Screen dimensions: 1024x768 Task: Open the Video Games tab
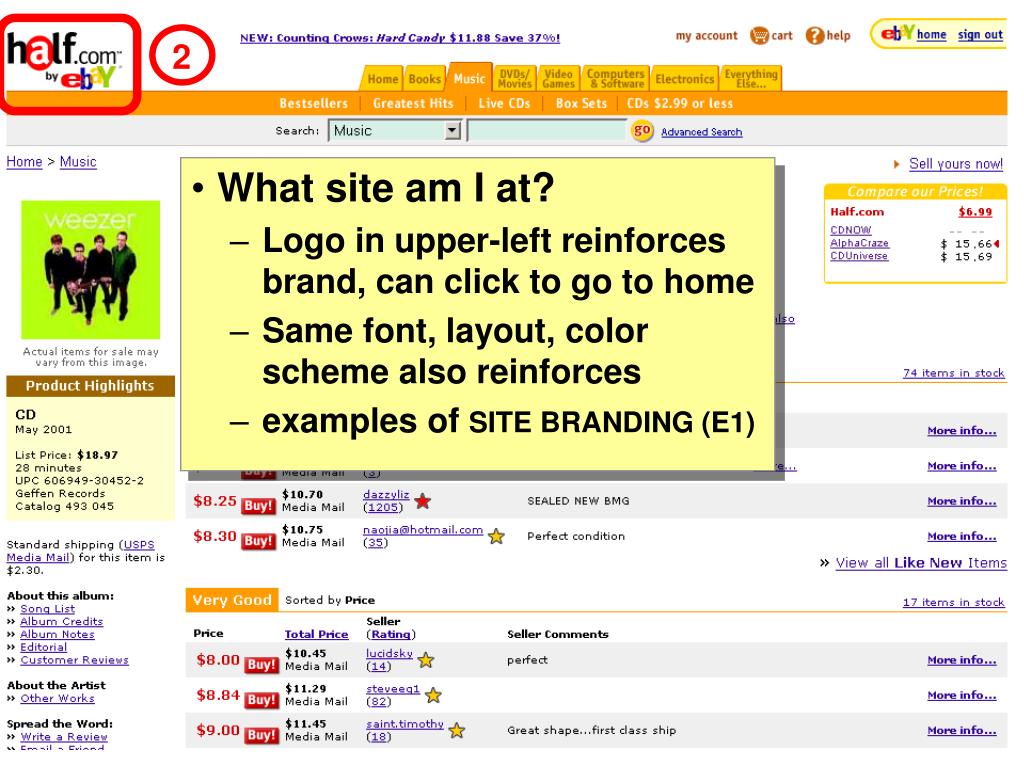click(x=558, y=78)
